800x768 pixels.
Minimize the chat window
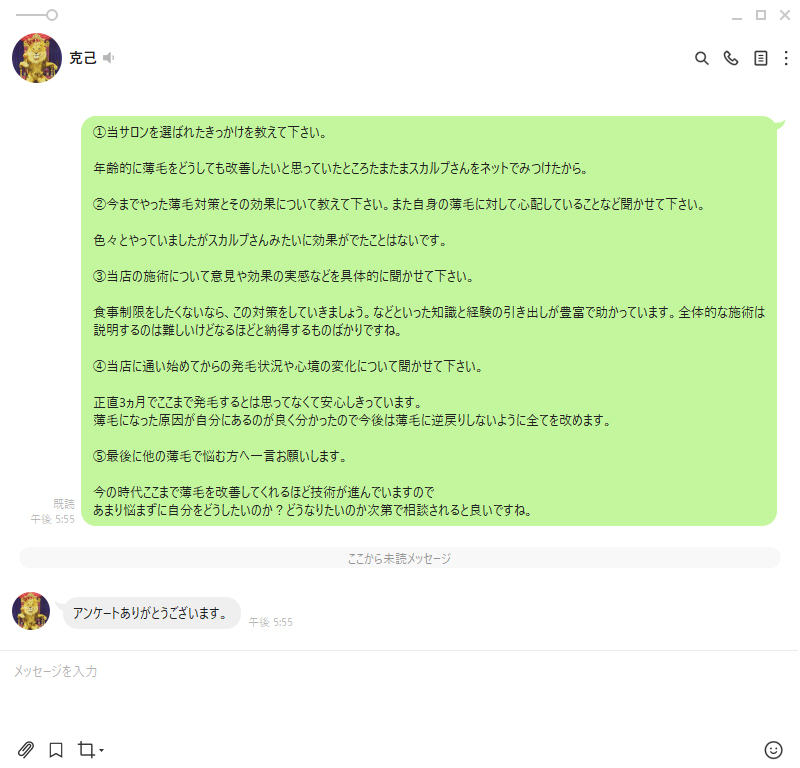point(737,15)
